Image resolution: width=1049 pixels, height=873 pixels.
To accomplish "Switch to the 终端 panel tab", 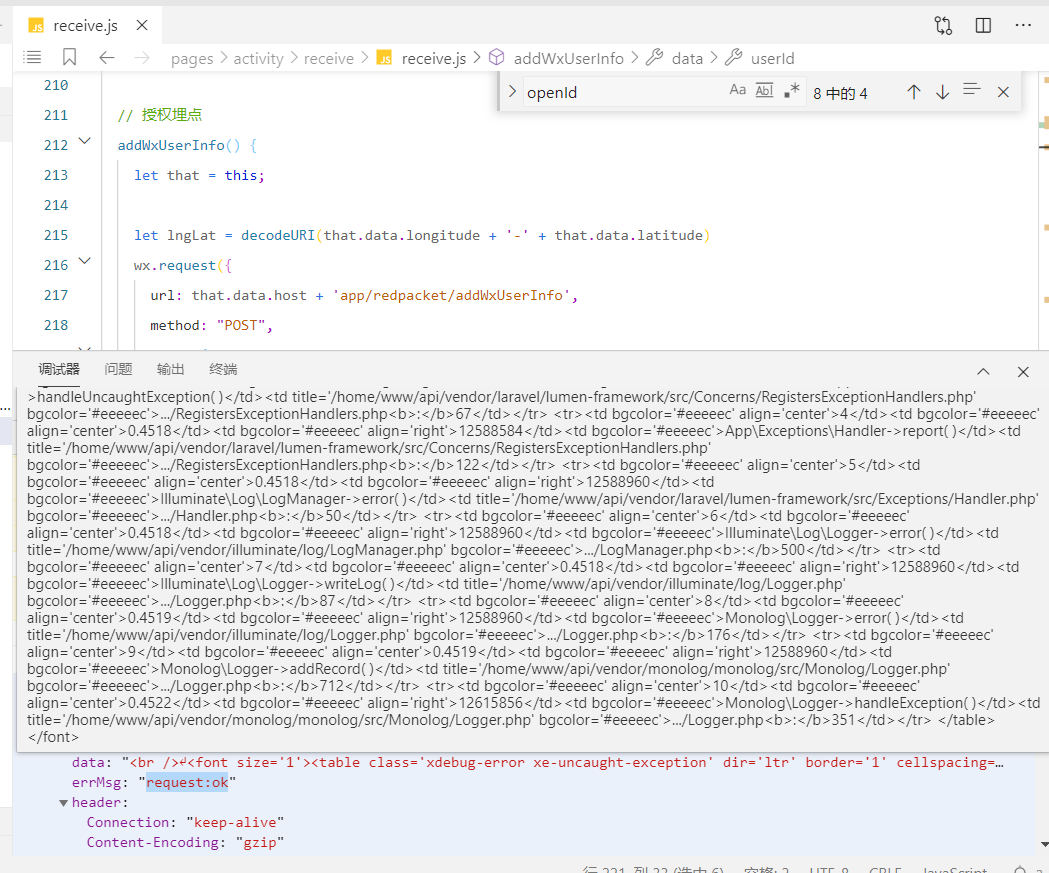I will point(223,369).
